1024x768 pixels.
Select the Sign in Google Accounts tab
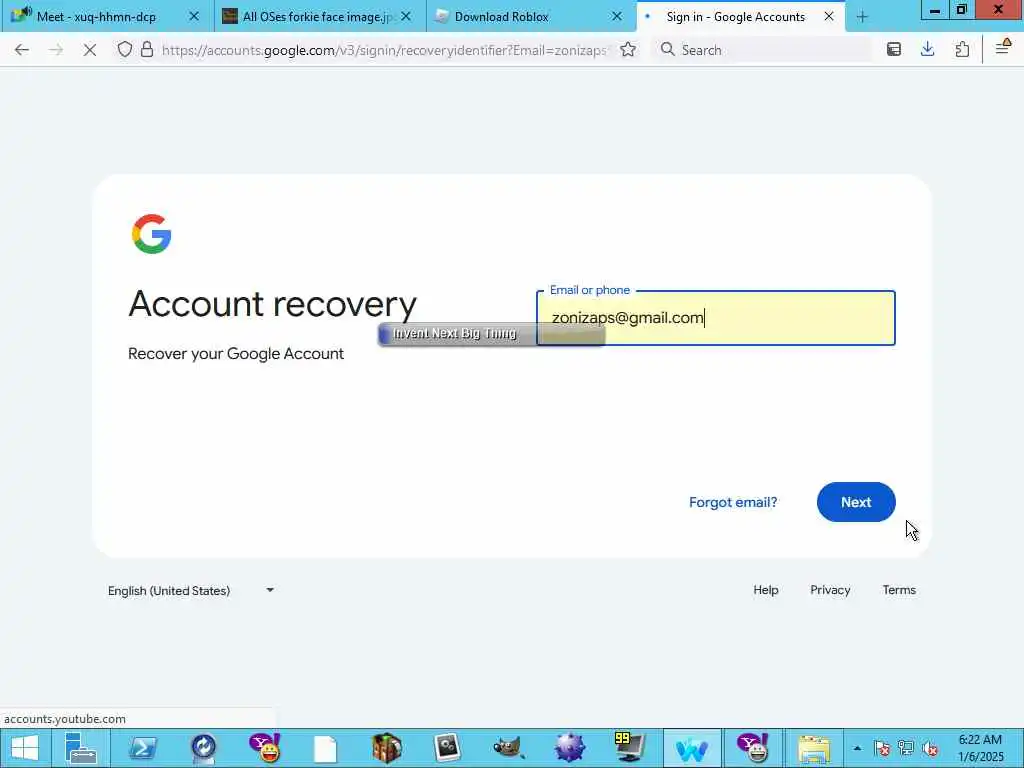[735, 16]
